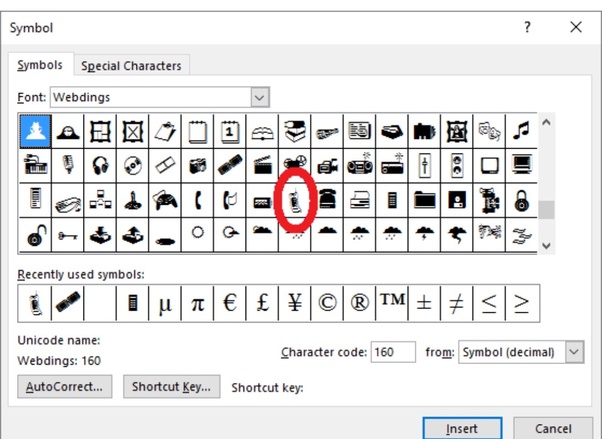
Task: Click the Character code input field
Action: coord(393,352)
